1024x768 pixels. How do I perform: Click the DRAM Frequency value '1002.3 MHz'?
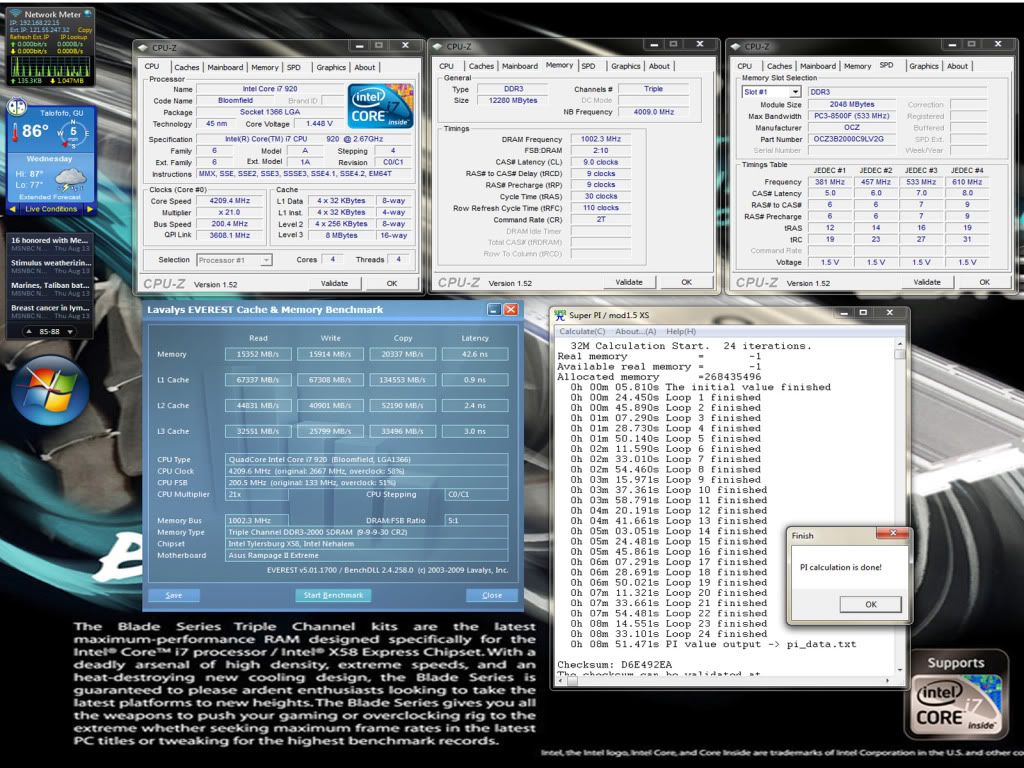[601, 139]
